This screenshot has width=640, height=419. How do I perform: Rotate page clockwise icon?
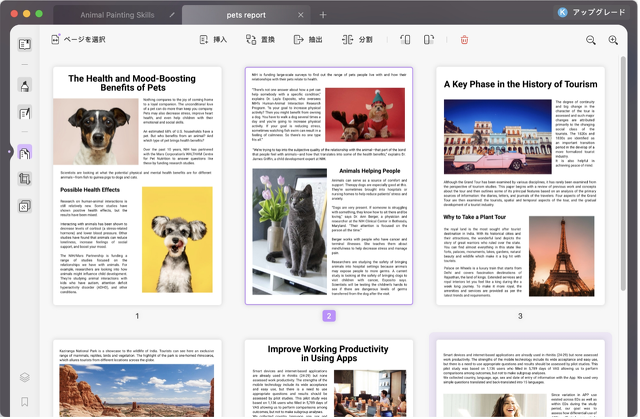click(x=428, y=40)
